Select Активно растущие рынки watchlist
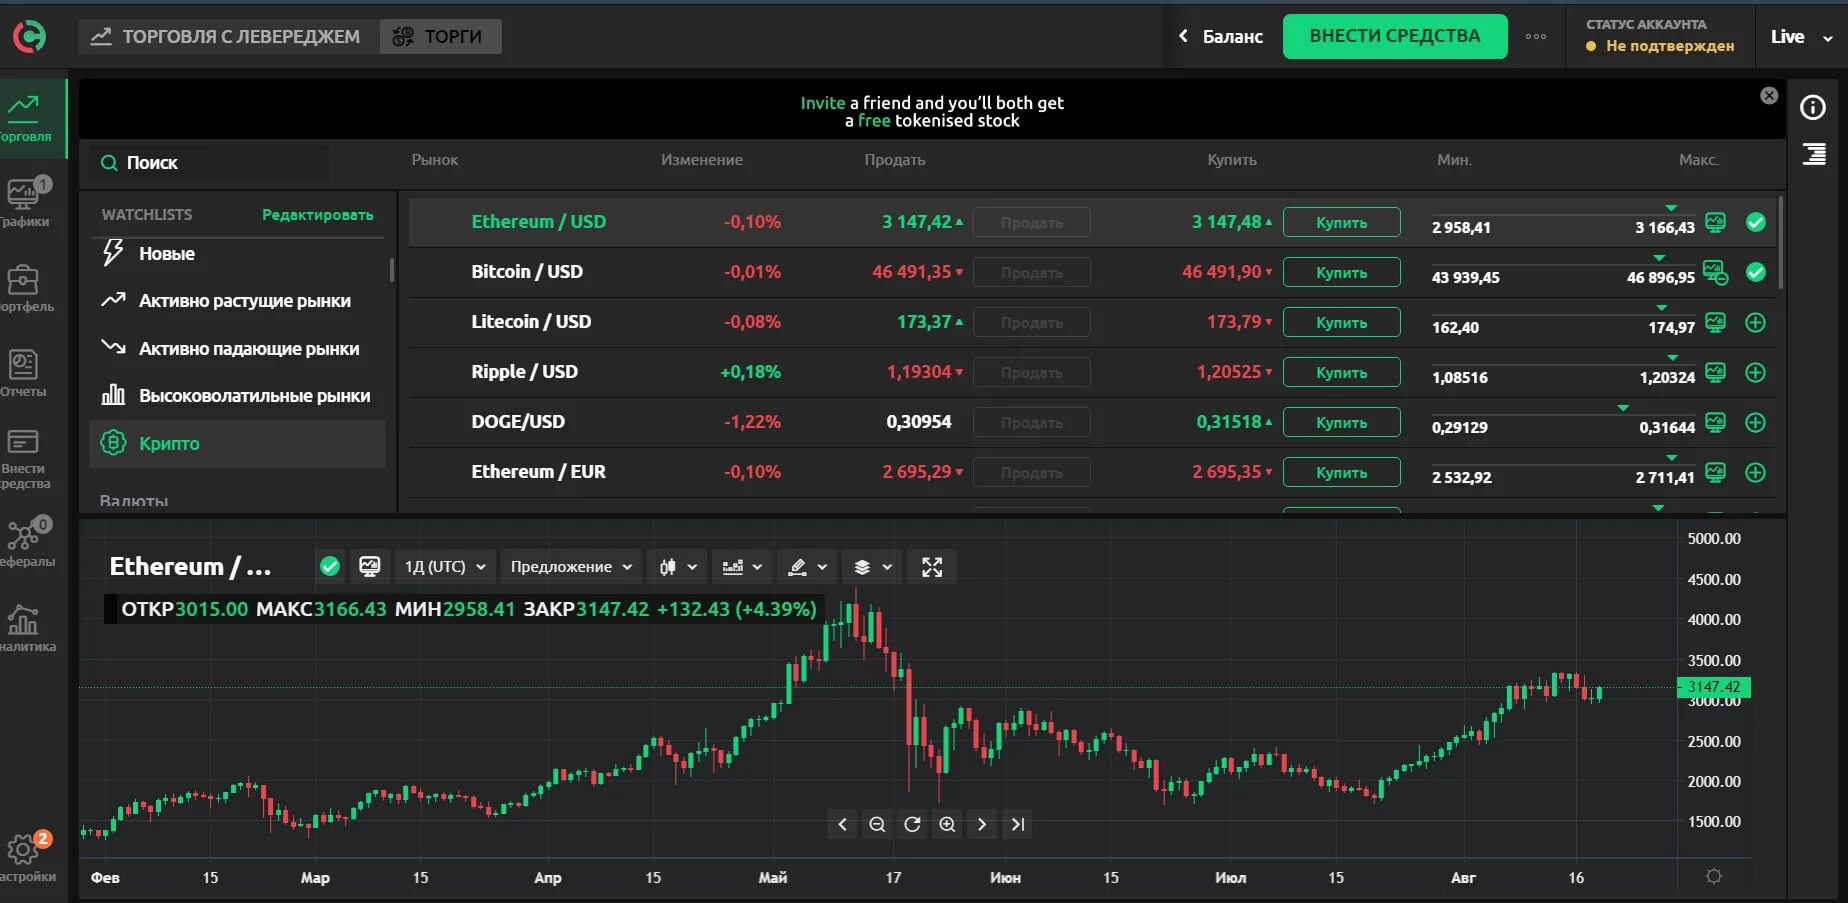Screen dimensions: 1848x903 [x=237, y=301]
